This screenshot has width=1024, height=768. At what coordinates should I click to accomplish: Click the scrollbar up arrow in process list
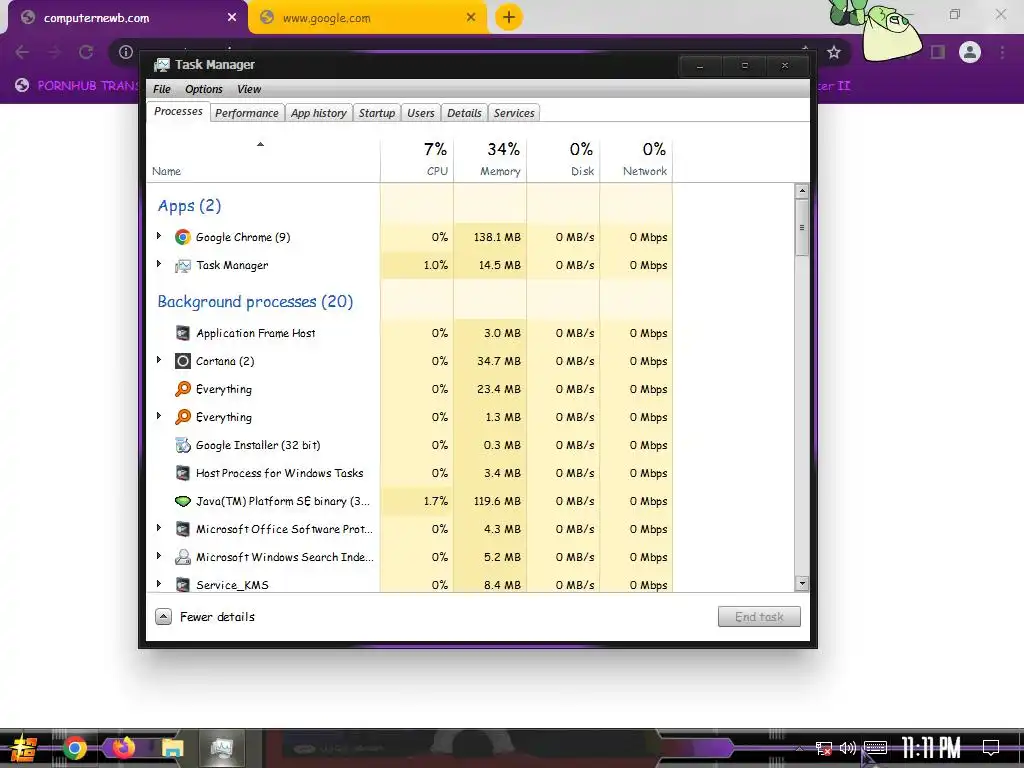point(802,191)
